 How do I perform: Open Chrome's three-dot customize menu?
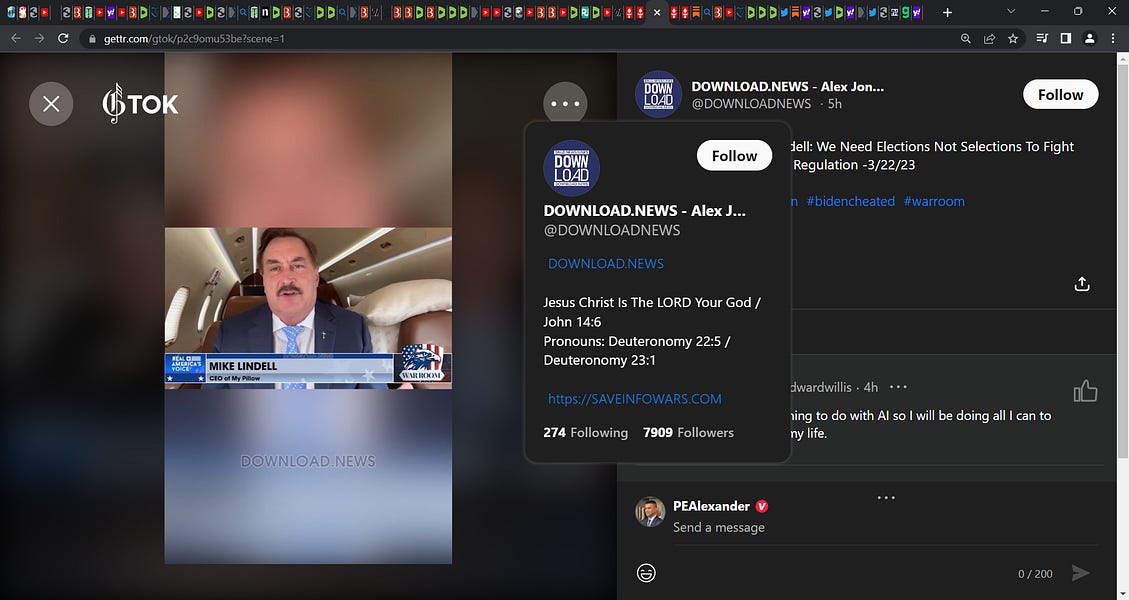1112,38
